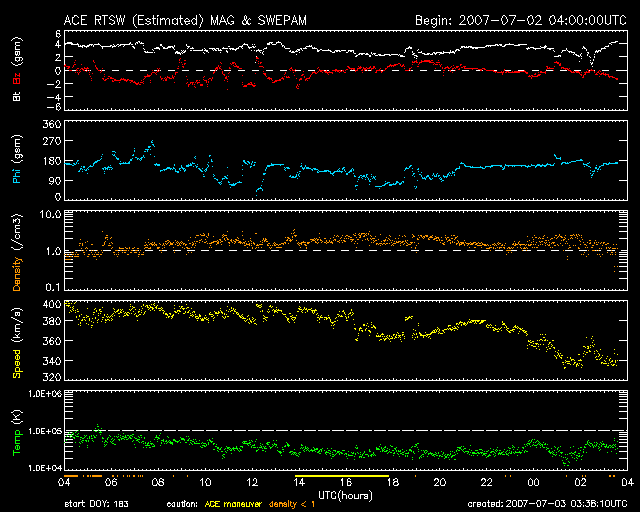The image size is (640, 512).
Task: Click the '12' hour label on the time axis
Action: (252, 483)
